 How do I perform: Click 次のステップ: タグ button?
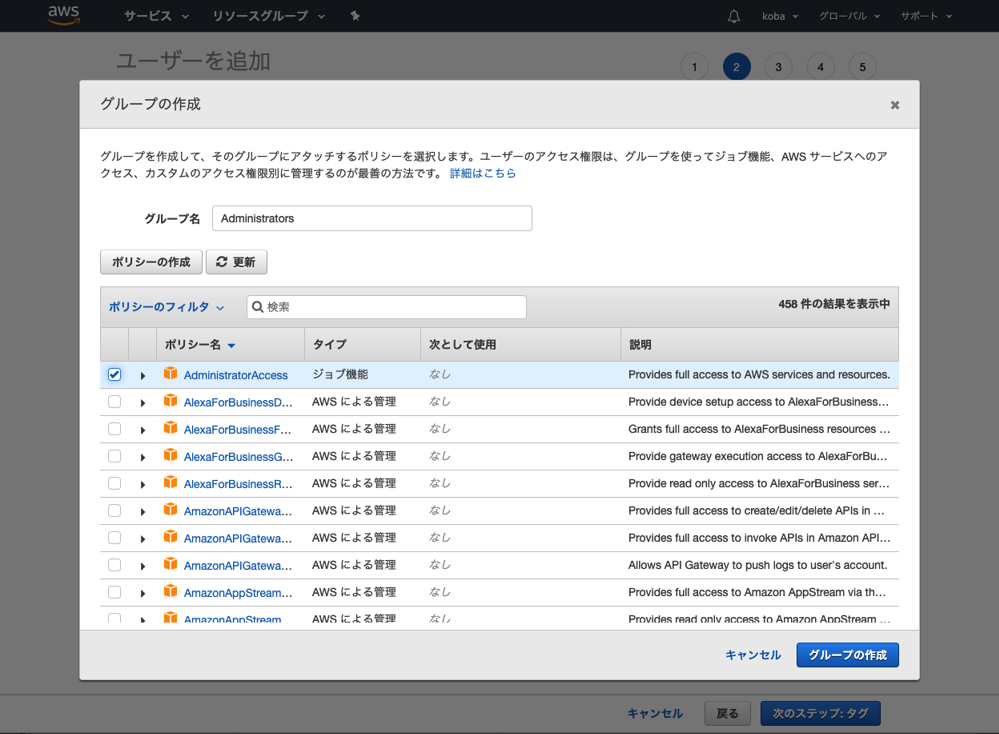821,714
